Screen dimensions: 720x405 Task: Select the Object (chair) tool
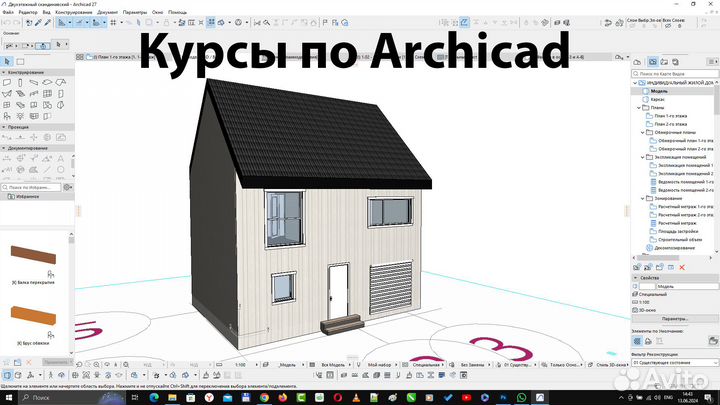(7, 116)
